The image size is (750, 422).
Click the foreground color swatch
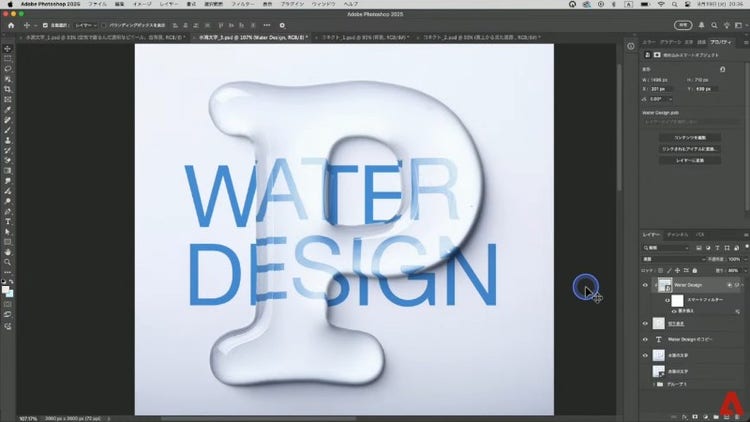click(6, 287)
